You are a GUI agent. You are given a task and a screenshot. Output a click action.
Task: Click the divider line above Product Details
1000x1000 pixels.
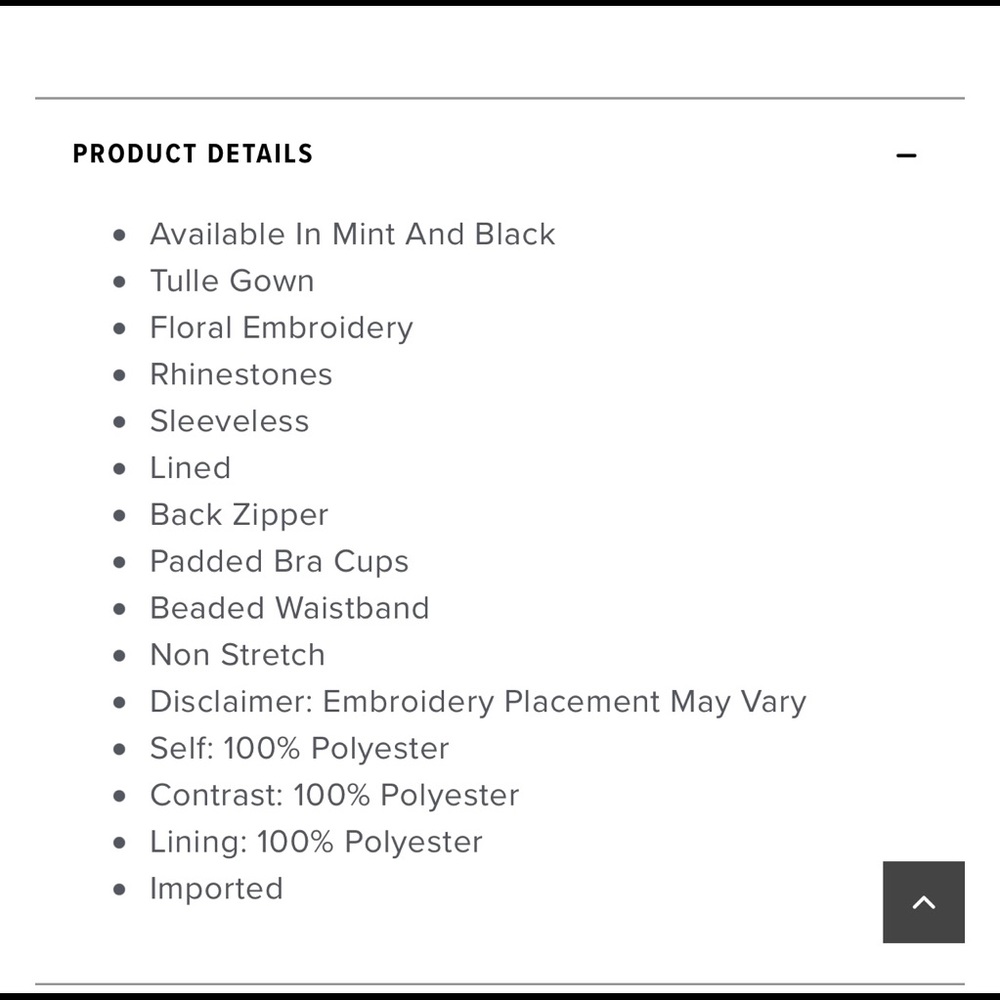(x=500, y=98)
